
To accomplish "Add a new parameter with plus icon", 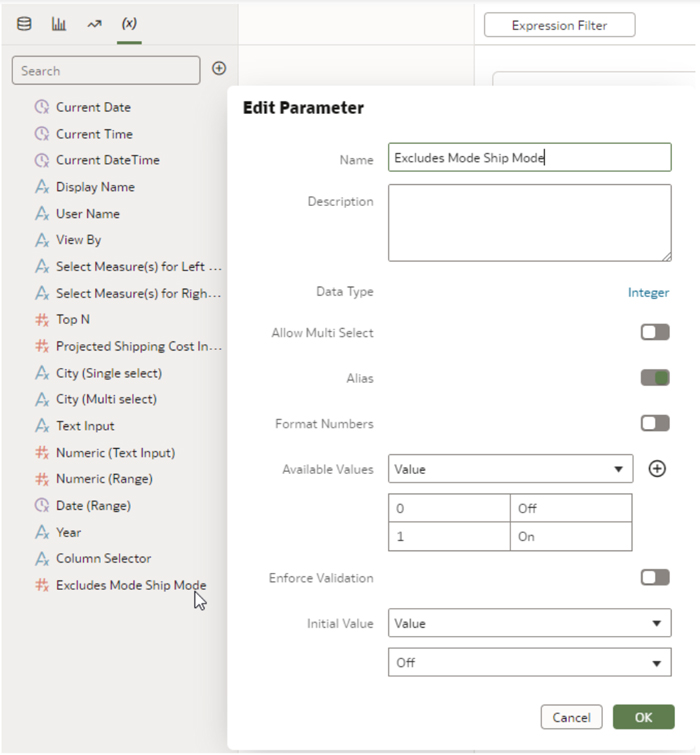I will point(219,69).
